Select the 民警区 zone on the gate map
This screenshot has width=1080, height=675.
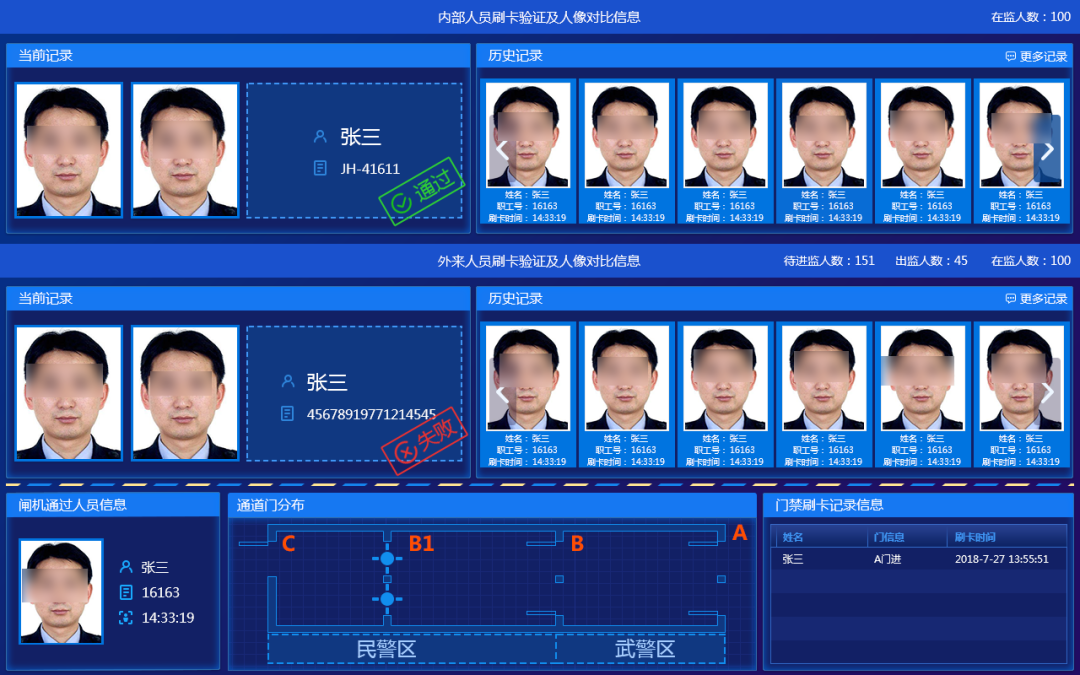386,649
